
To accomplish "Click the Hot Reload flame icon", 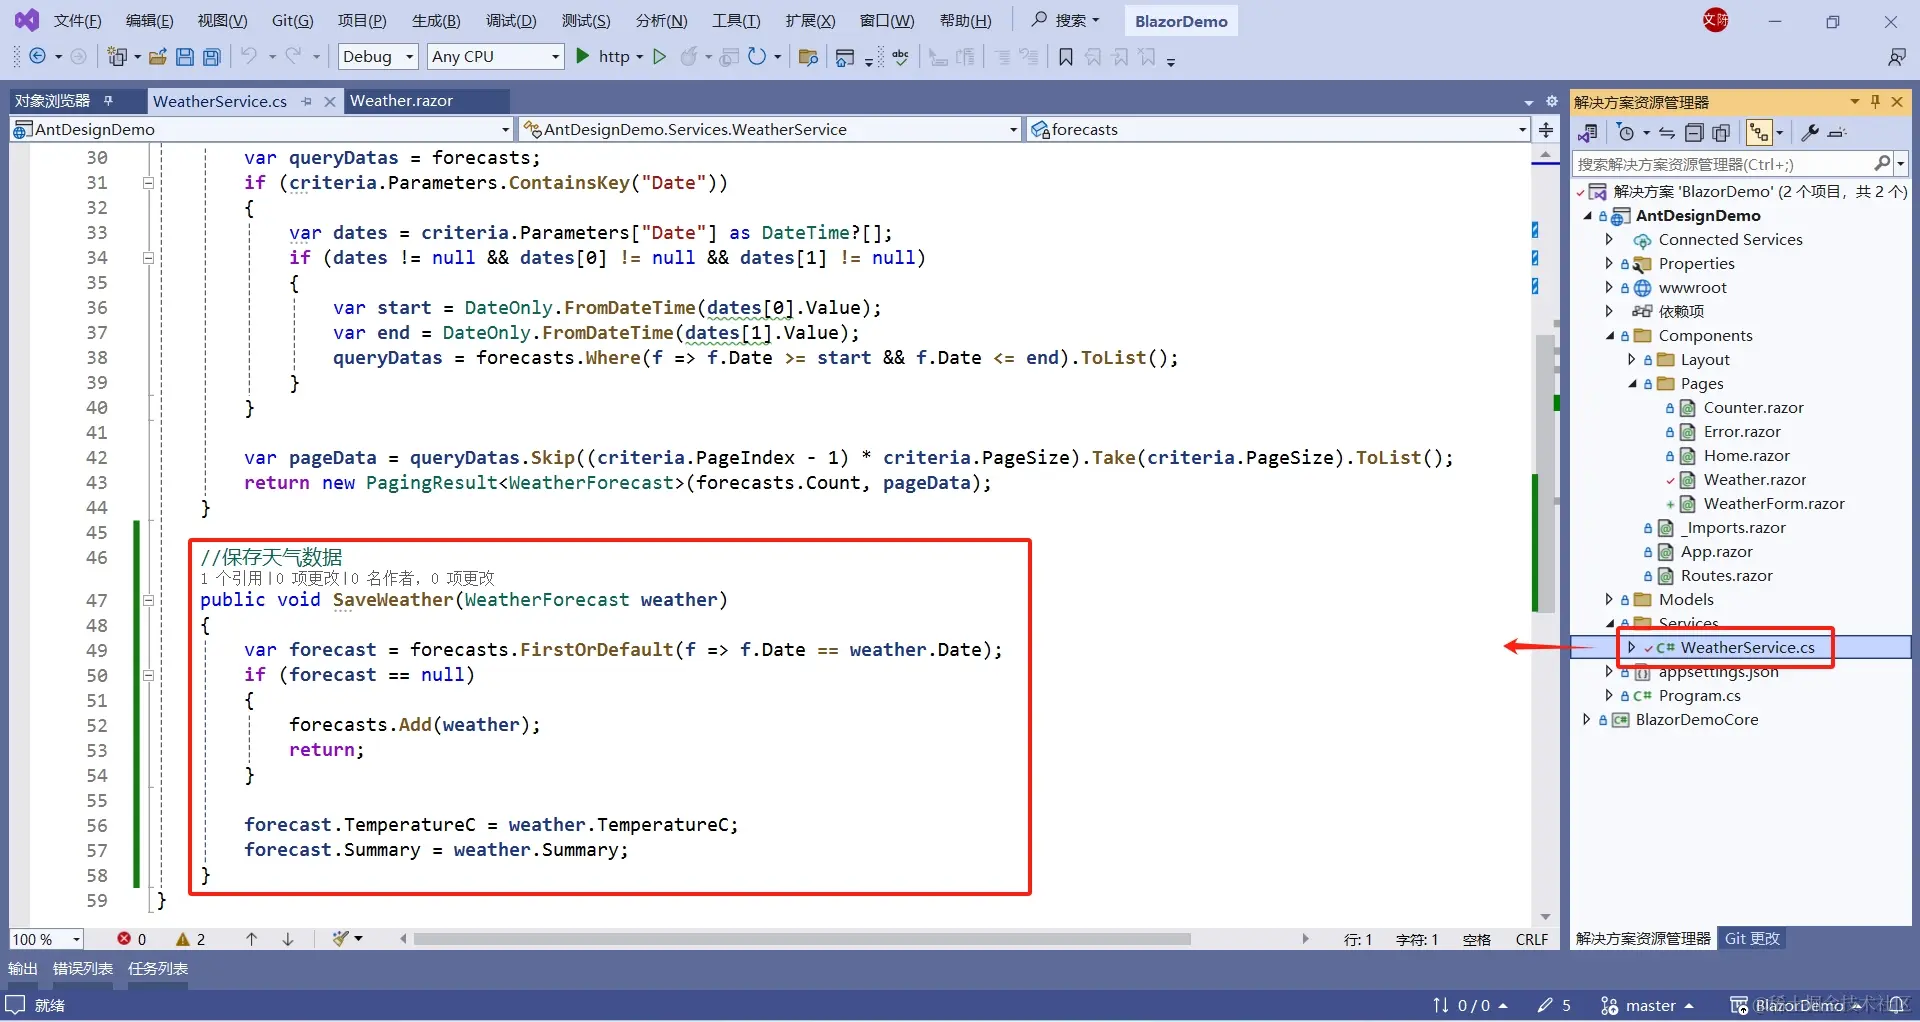I will click(x=689, y=57).
